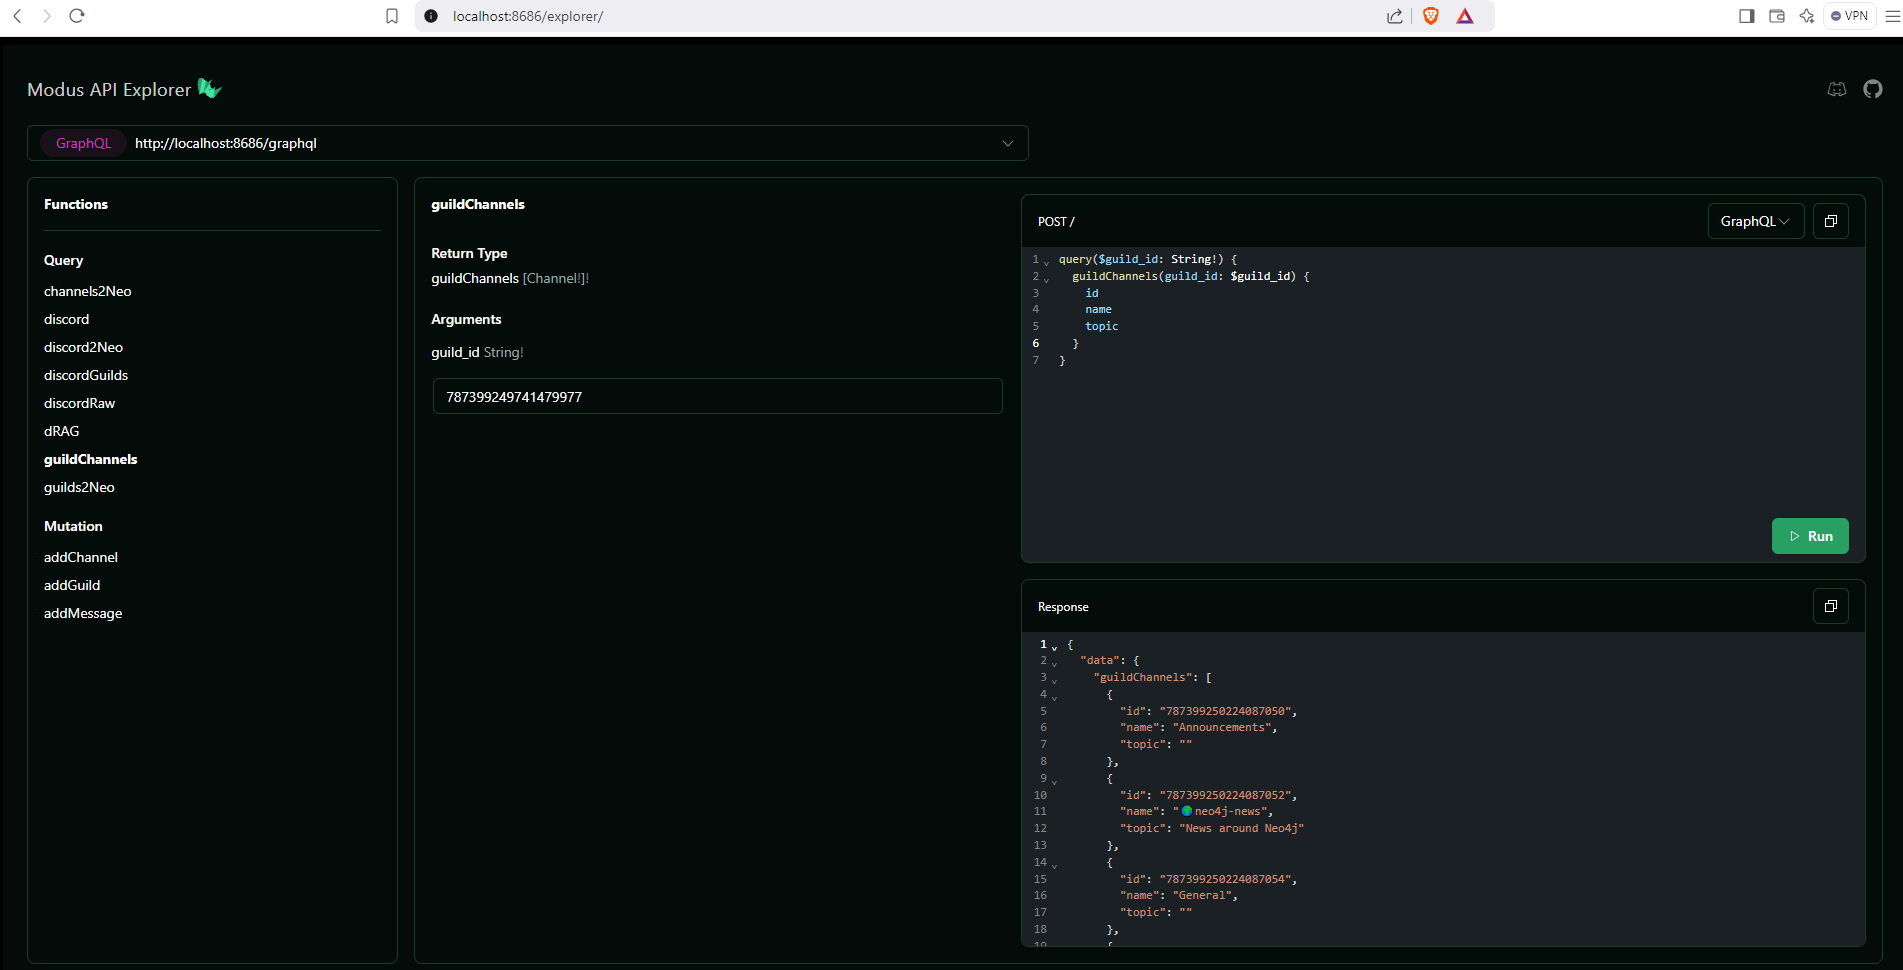
Task: Select the discordGuilds query function
Action: pyautogui.click(x=86, y=375)
